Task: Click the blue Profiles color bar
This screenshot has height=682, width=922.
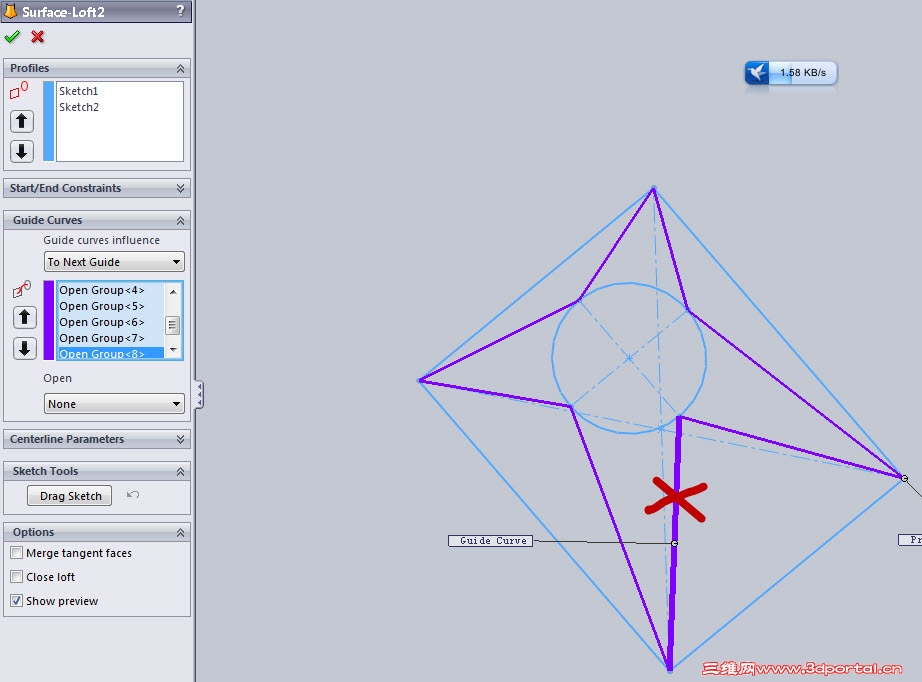Action: 49,121
